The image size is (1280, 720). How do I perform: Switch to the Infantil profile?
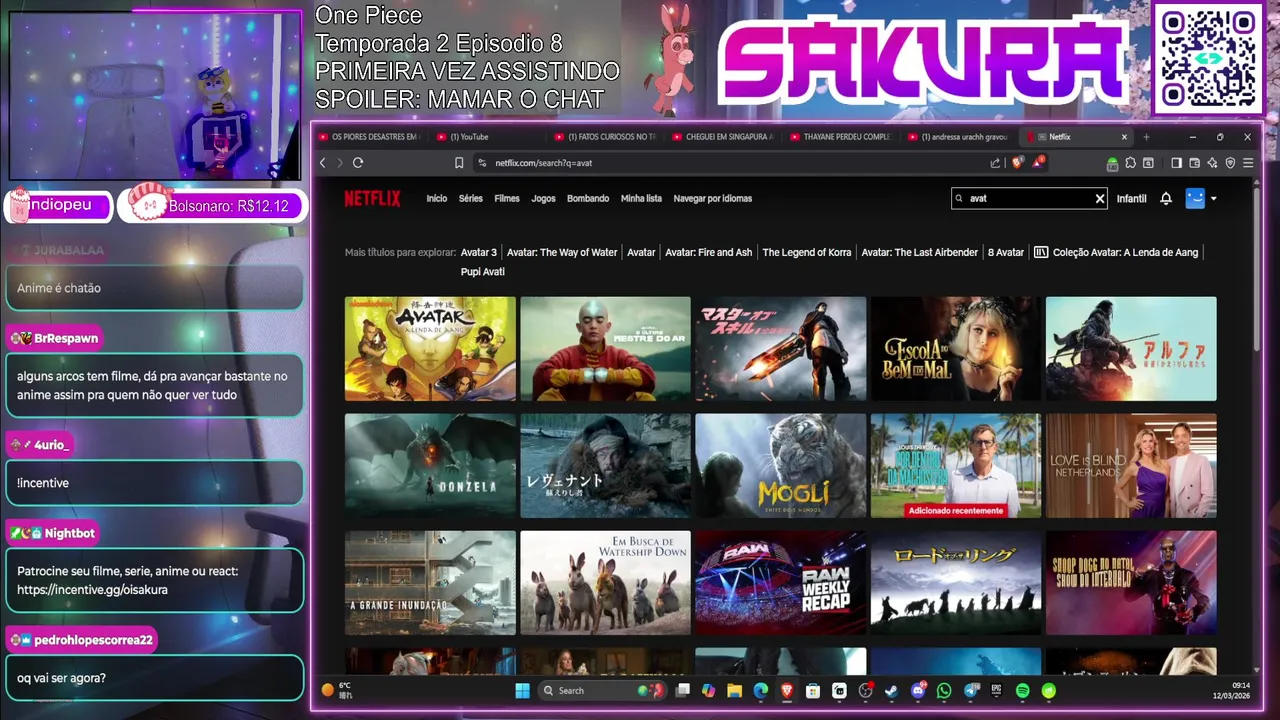point(1131,199)
